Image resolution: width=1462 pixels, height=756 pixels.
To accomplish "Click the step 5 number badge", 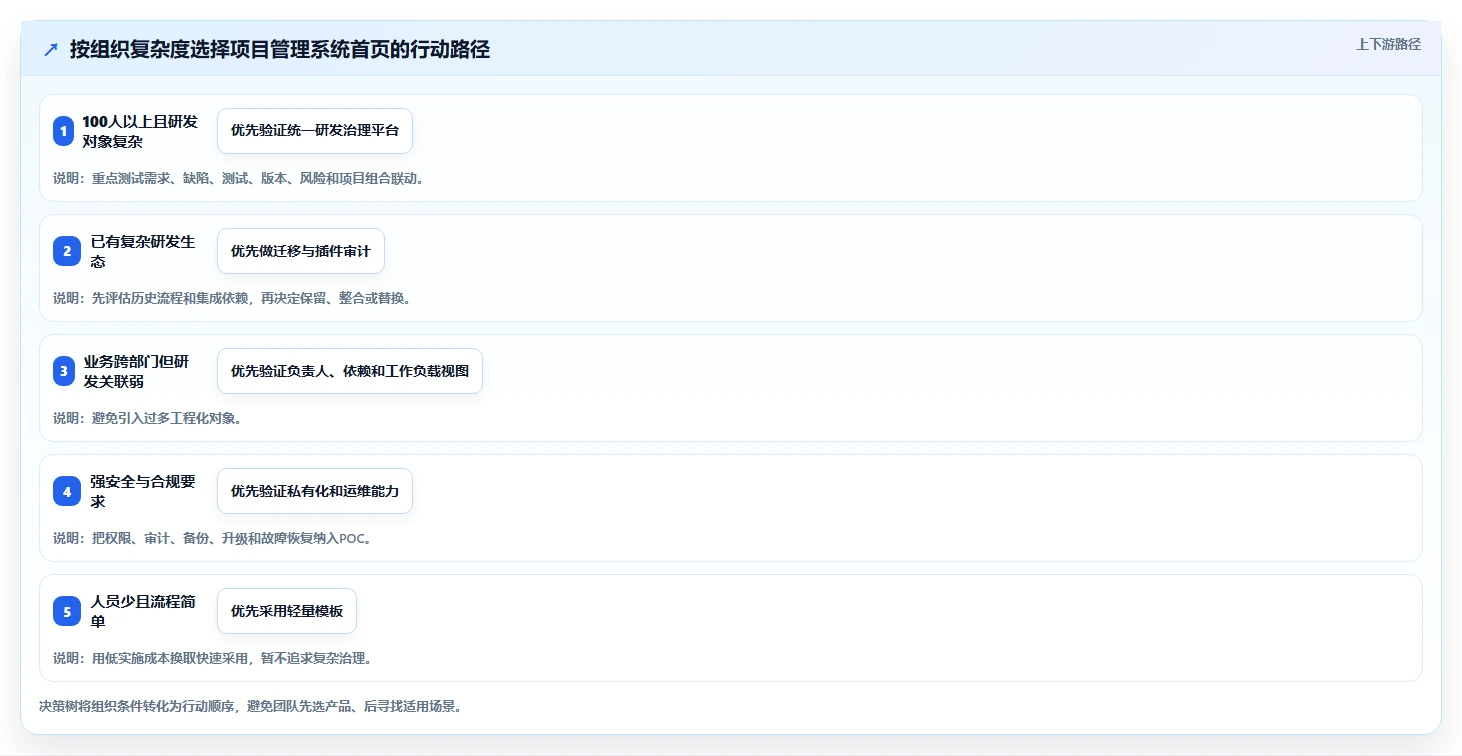I will (67, 611).
